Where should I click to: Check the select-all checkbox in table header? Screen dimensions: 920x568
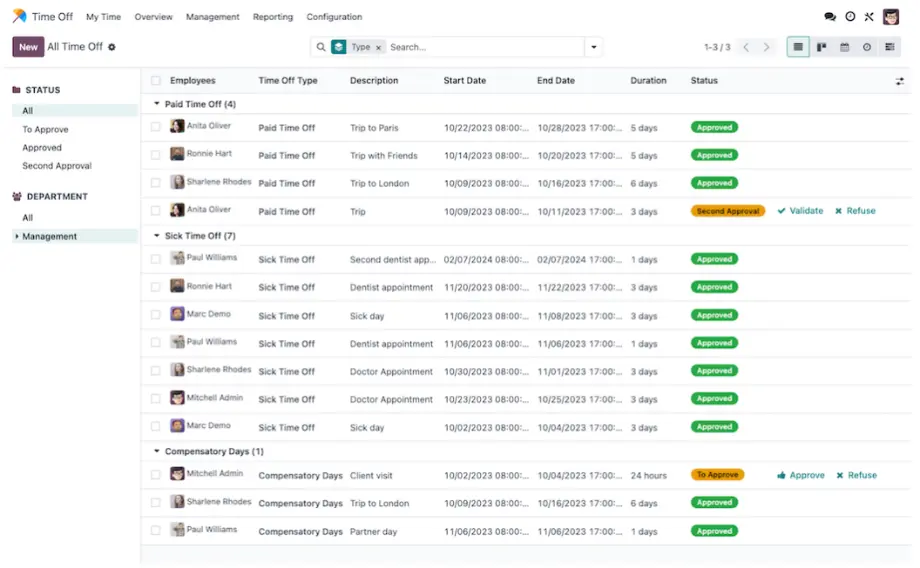156,81
